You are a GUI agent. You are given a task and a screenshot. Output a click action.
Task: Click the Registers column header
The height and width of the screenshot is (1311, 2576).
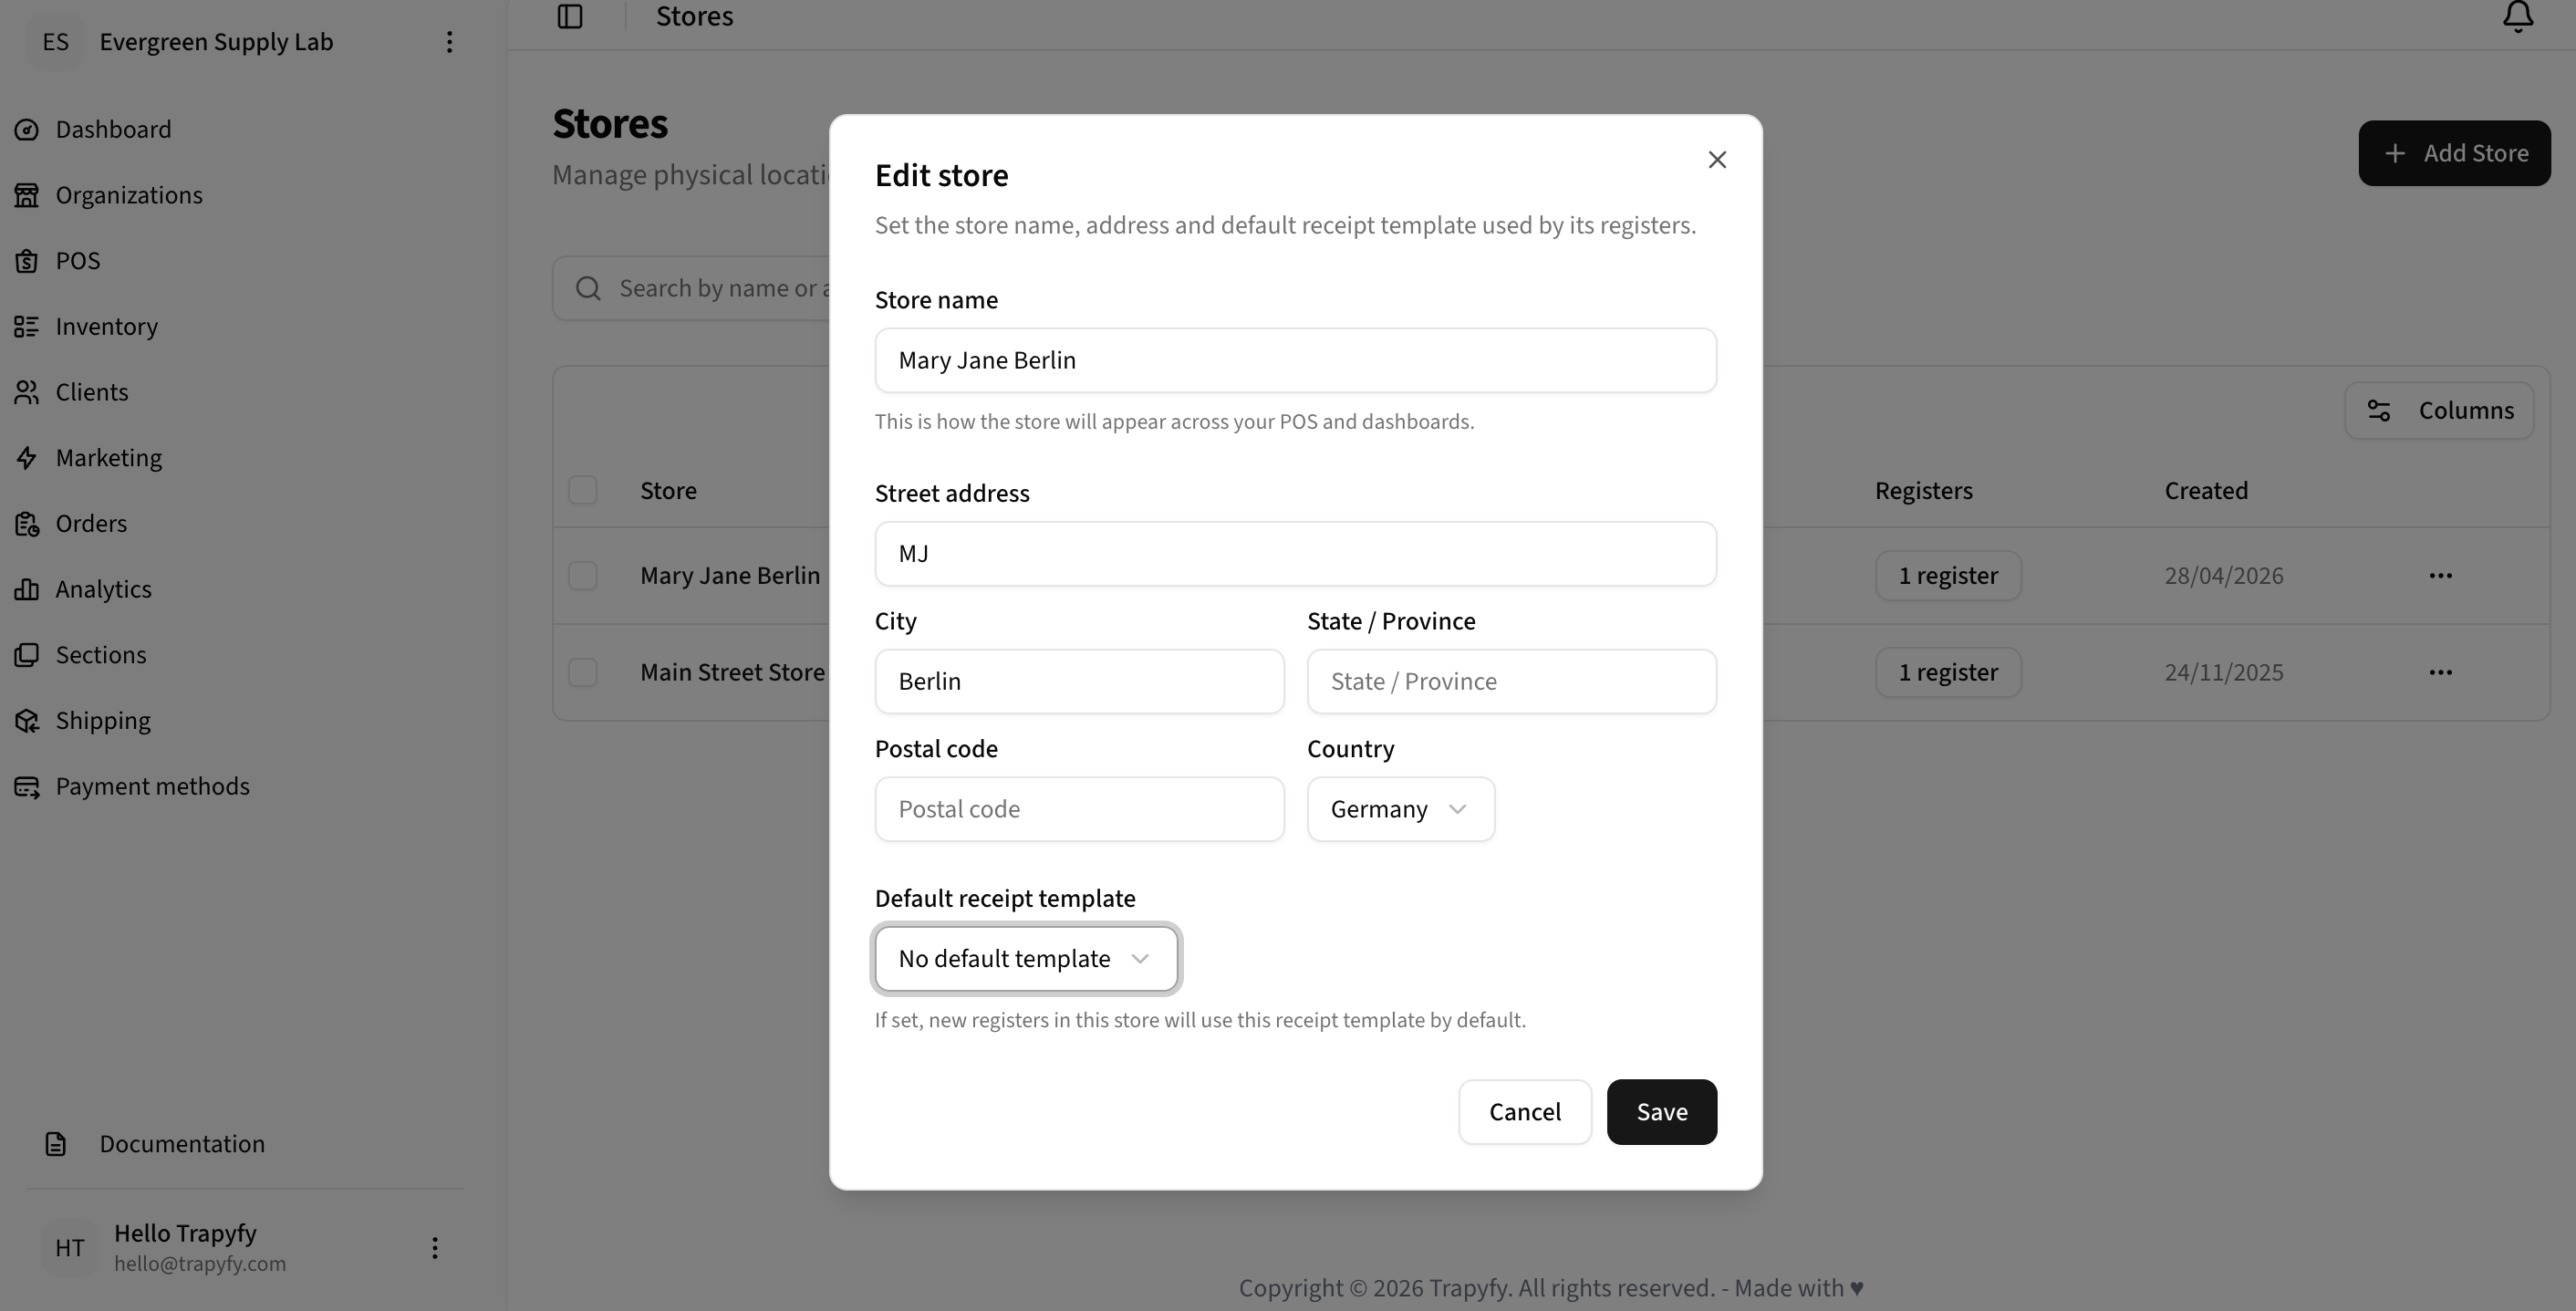click(1923, 491)
